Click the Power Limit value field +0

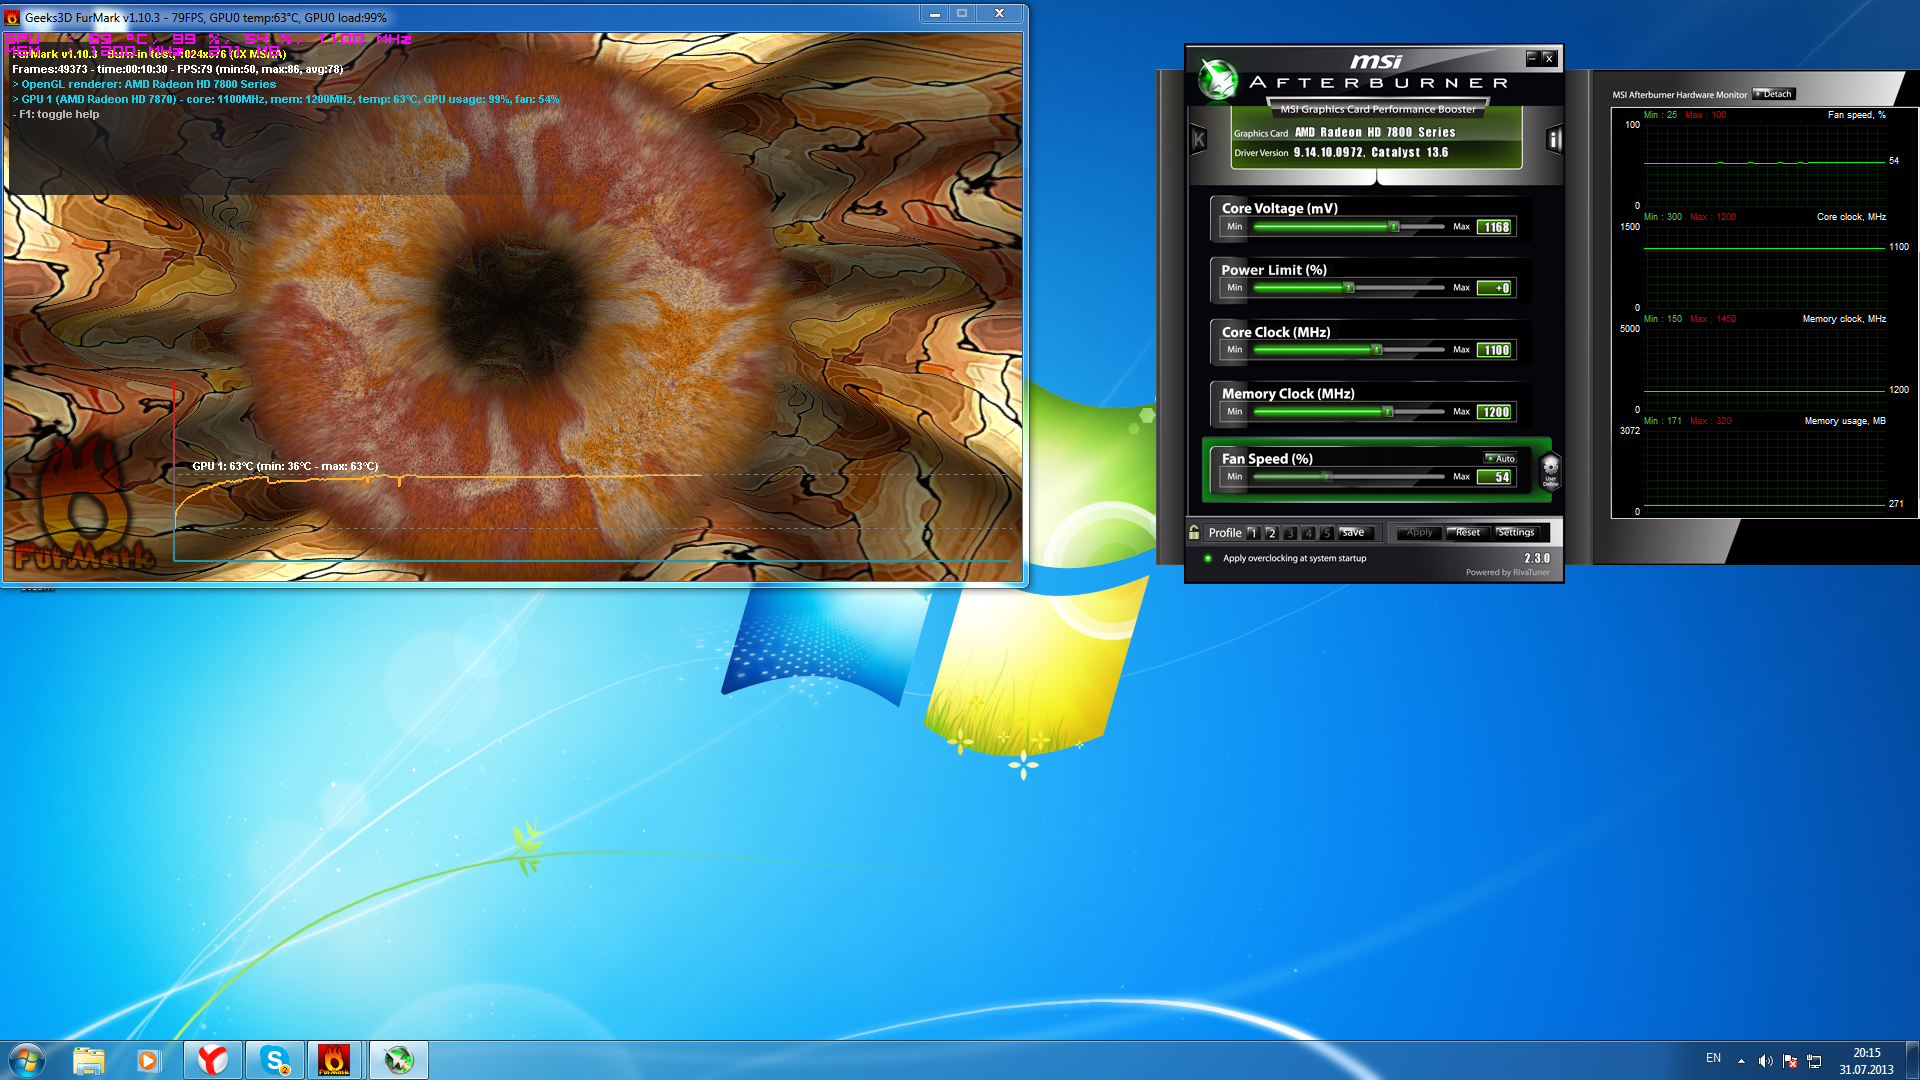[x=1496, y=288]
